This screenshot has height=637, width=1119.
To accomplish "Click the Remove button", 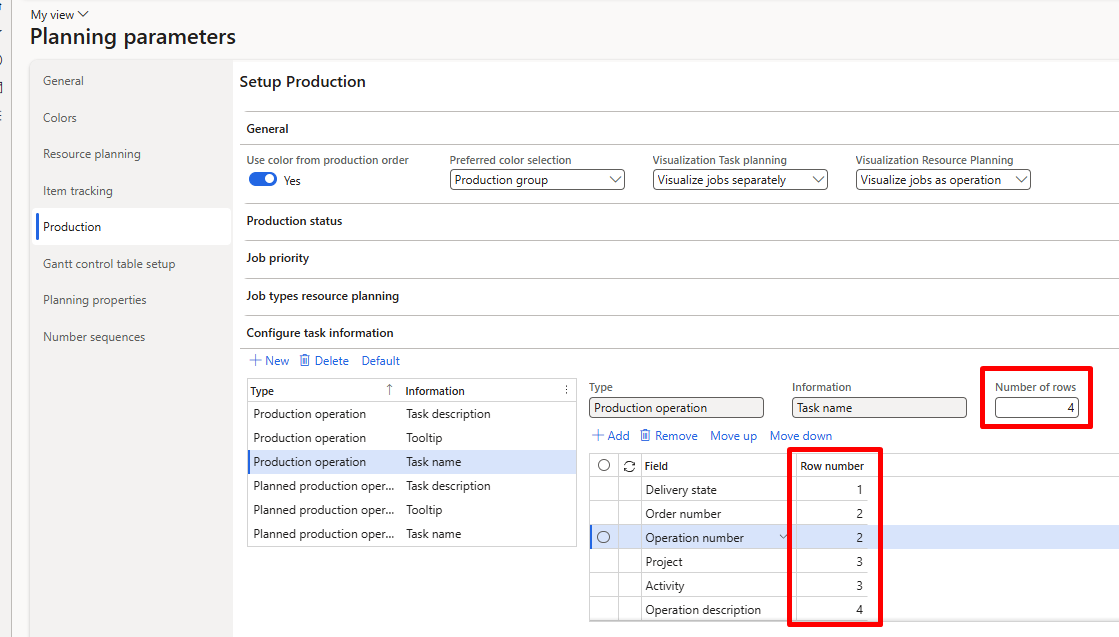I will (669, 435).
